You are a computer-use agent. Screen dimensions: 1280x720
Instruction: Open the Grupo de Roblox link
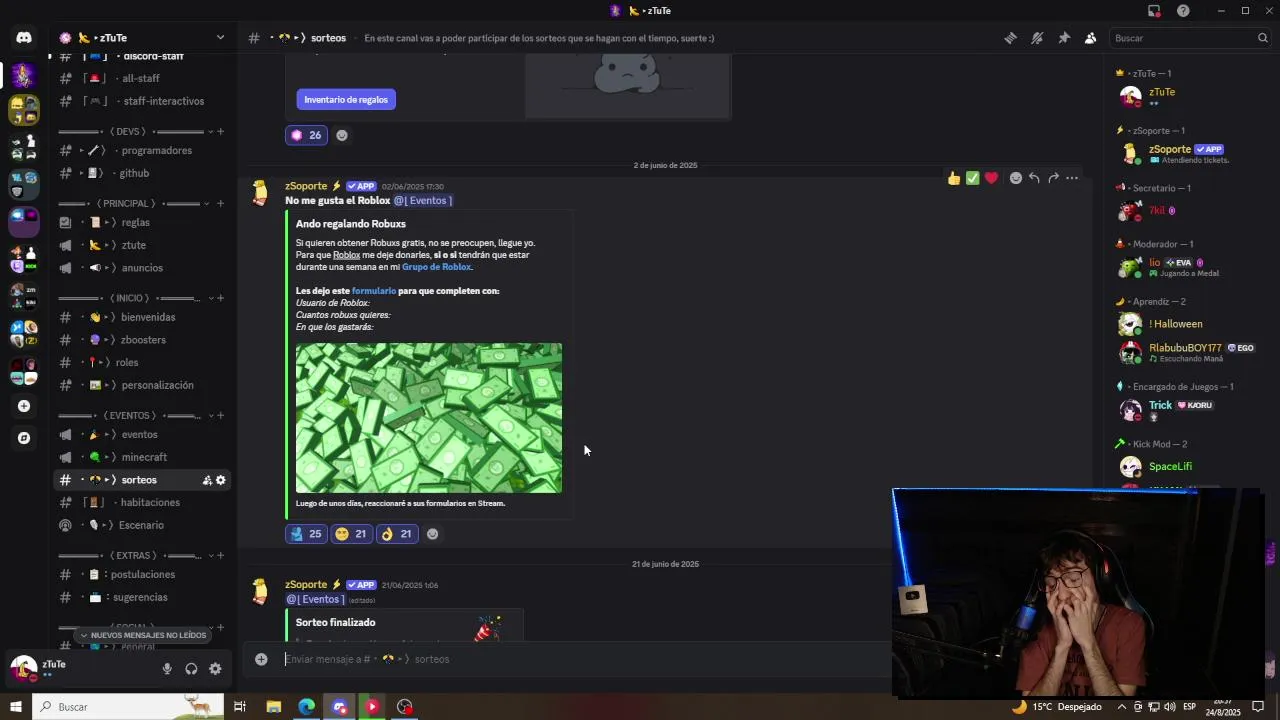tap(436, 267)
